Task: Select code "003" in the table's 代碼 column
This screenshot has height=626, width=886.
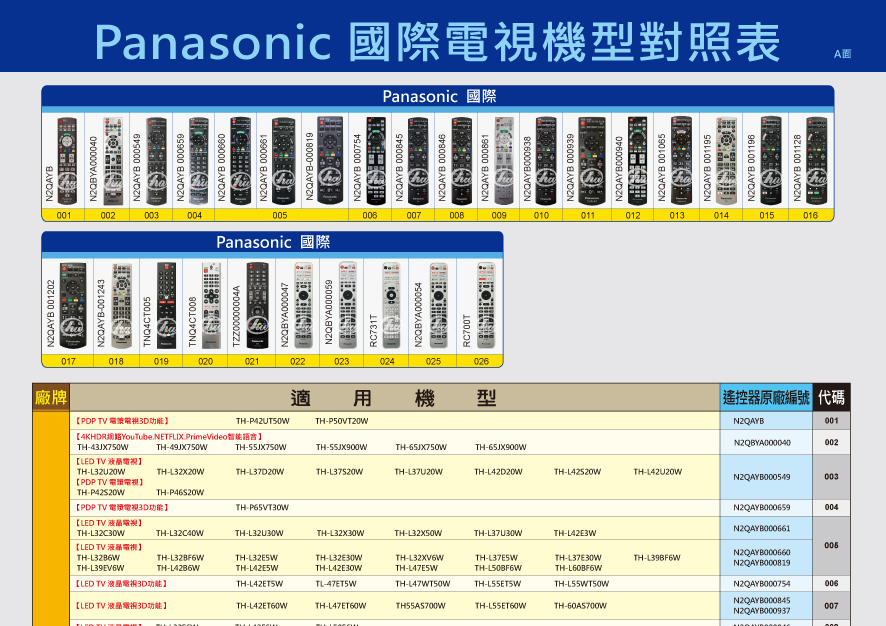Action: (831, 476)
